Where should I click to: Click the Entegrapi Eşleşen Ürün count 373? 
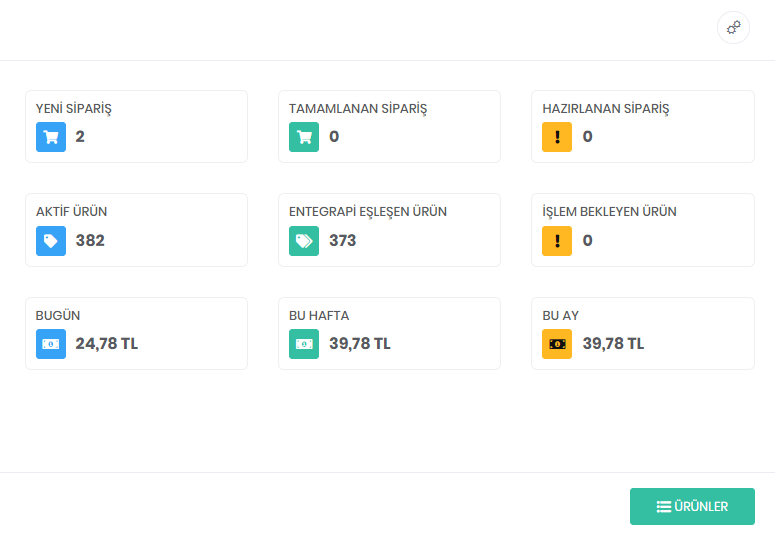click(x=342, y=241)
